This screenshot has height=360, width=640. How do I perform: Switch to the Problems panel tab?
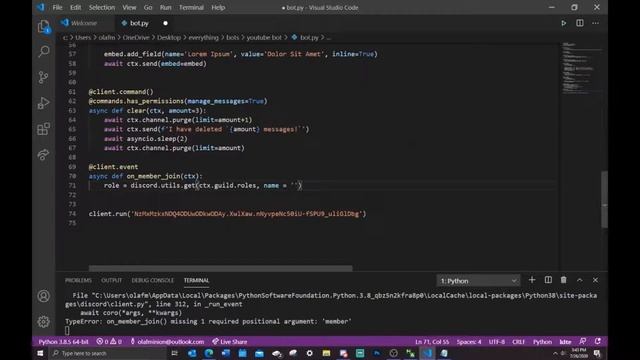78,280
